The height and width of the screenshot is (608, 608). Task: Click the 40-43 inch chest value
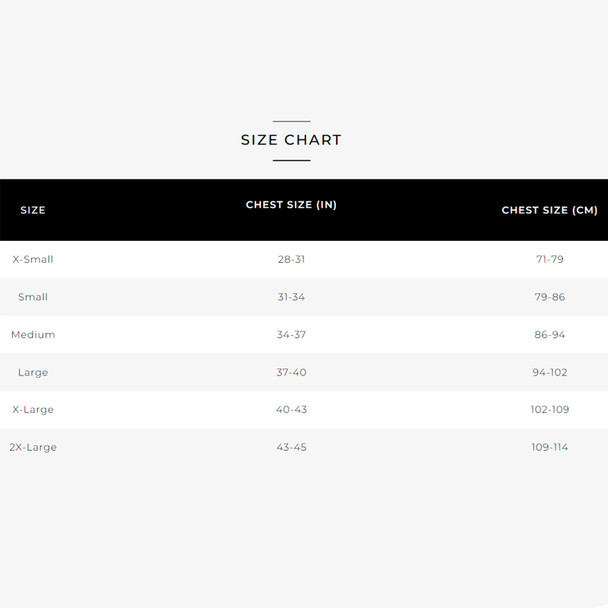pyautogui.click(x=291, y=409)
